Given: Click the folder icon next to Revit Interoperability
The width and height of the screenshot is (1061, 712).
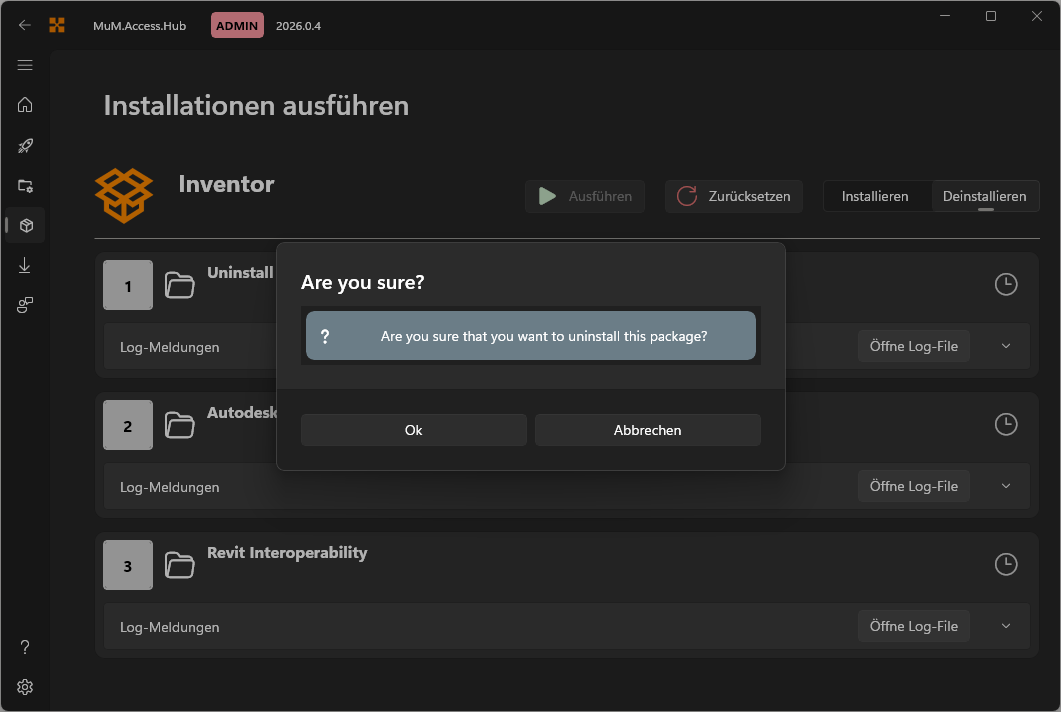Looking at the screenshot, I should [x=180, y=564].
